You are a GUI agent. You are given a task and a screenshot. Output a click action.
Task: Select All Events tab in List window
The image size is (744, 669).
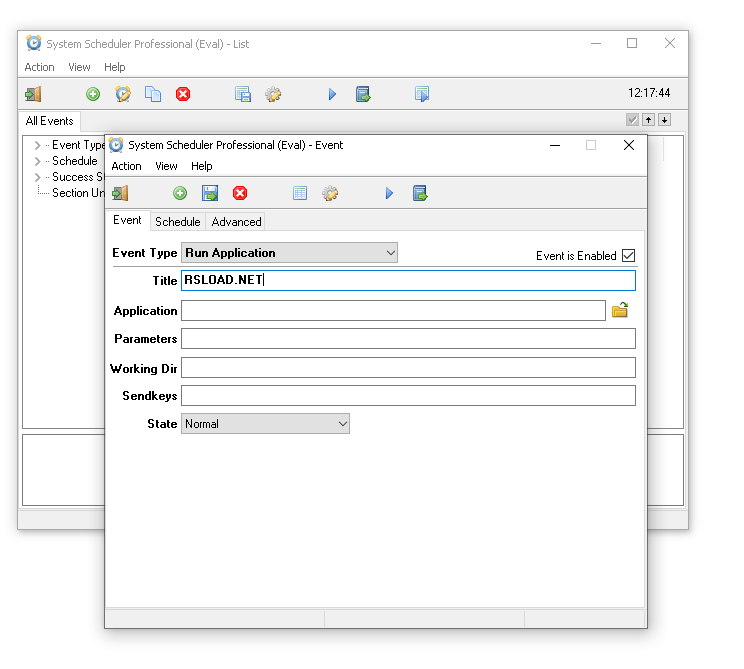[x=49, y=121]
